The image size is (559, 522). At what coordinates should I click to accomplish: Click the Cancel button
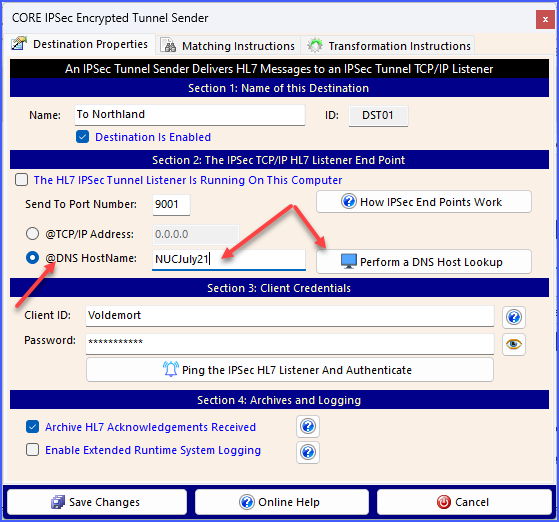tap(464, 502)
